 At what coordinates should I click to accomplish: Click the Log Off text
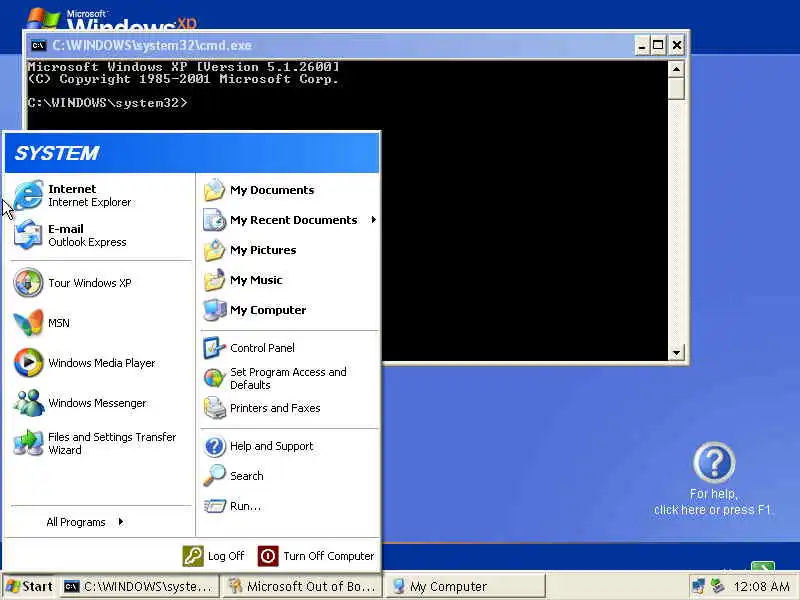pyautogui.click(x=226, y=556)
